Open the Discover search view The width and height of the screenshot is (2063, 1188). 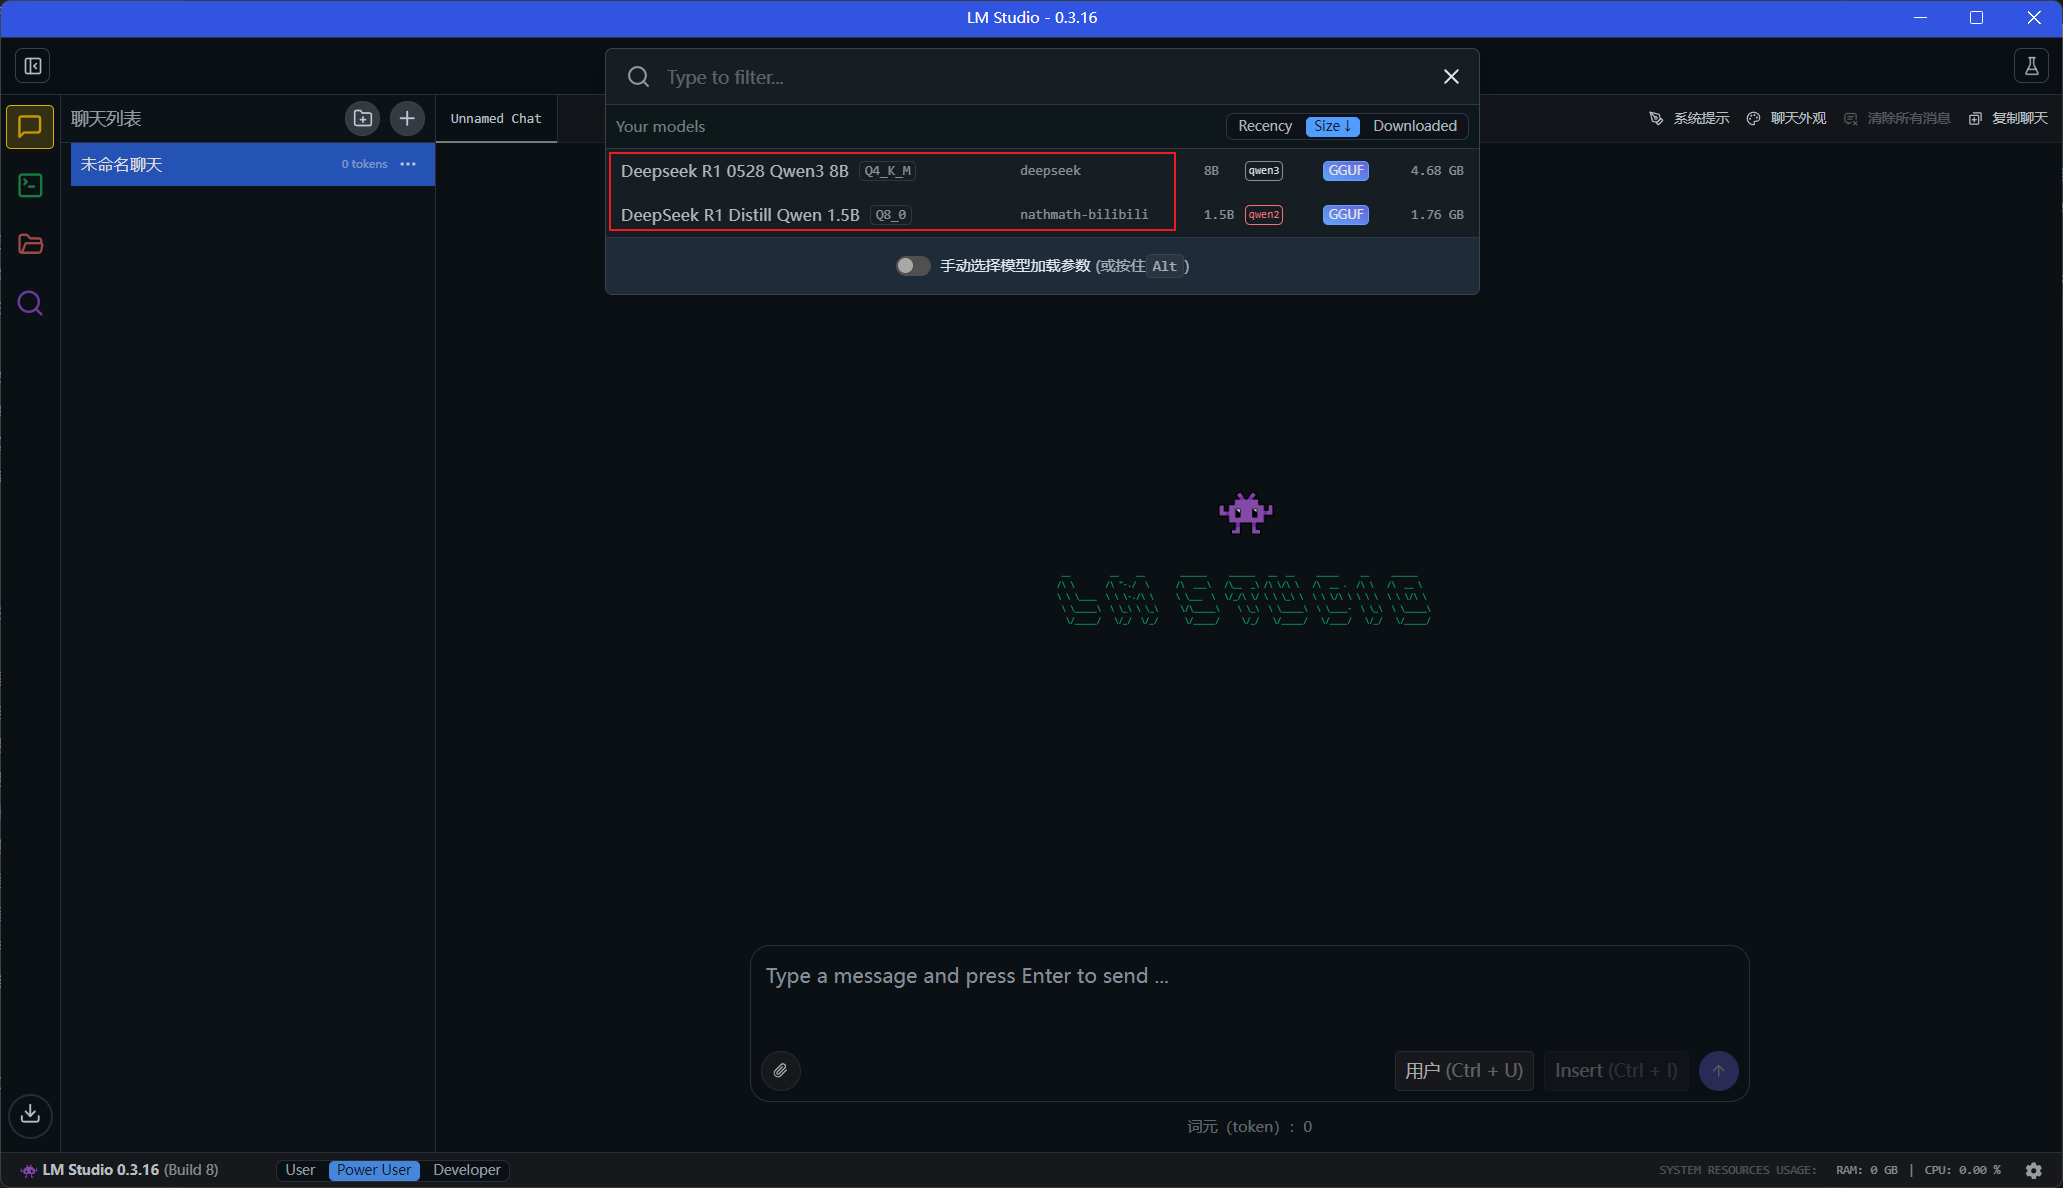point(30,303)
